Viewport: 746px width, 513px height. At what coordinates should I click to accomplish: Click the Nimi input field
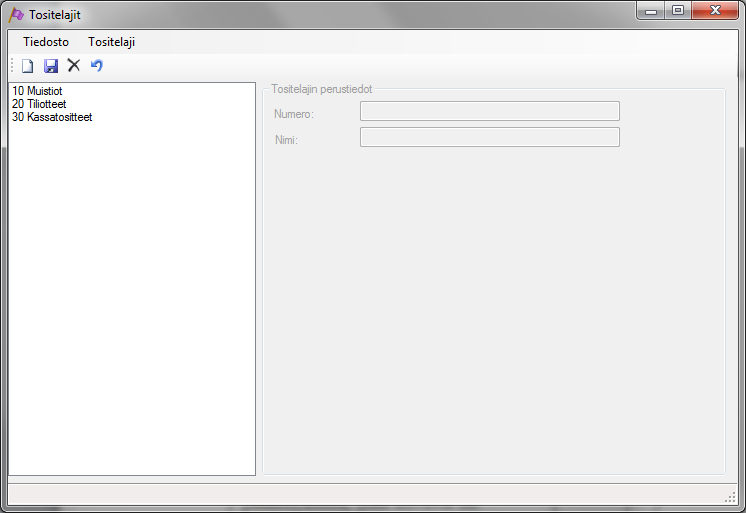pyautogui.click(x=490, y=137)
